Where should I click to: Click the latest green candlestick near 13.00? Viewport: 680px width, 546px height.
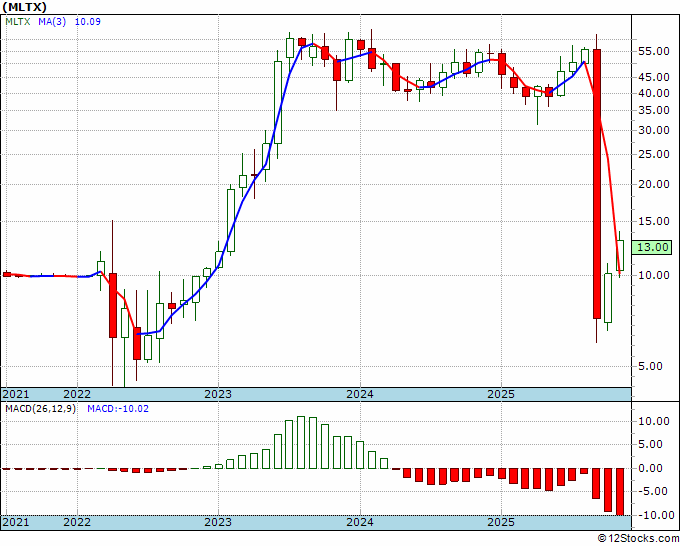click(620, 255)
